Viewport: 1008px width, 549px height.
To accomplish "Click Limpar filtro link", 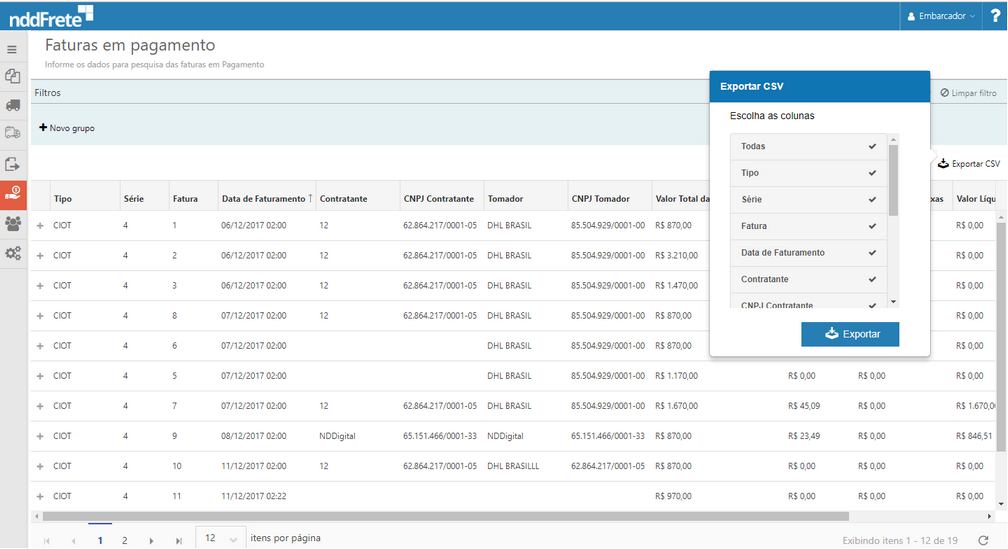I will pyautogui.click(x=968, y=93).
